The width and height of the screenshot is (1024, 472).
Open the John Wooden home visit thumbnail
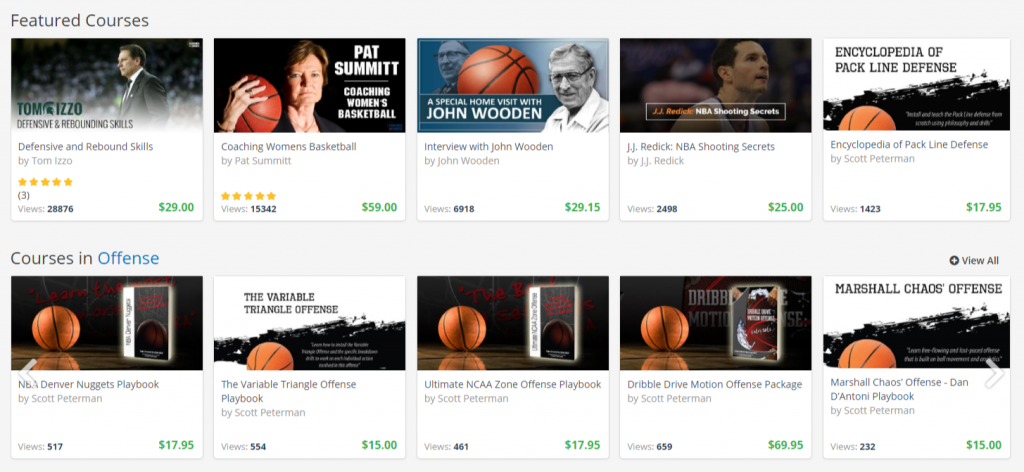point(513,86)
